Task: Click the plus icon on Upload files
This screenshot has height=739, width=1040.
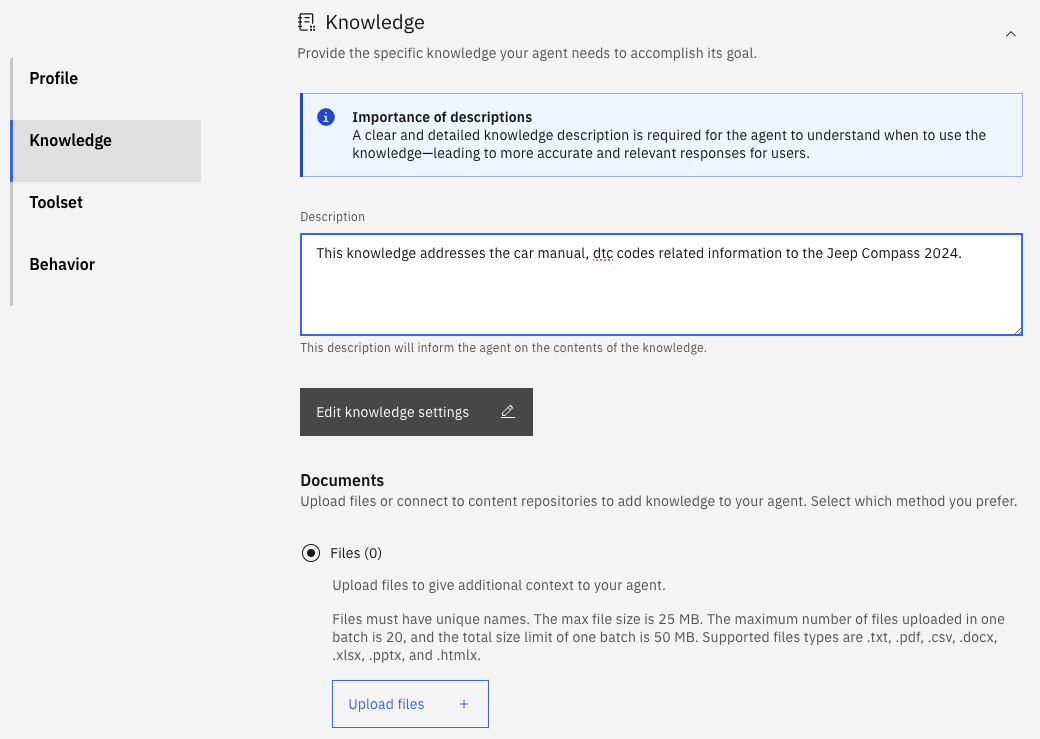Action: pyautogui.click(x=464, y=705)
